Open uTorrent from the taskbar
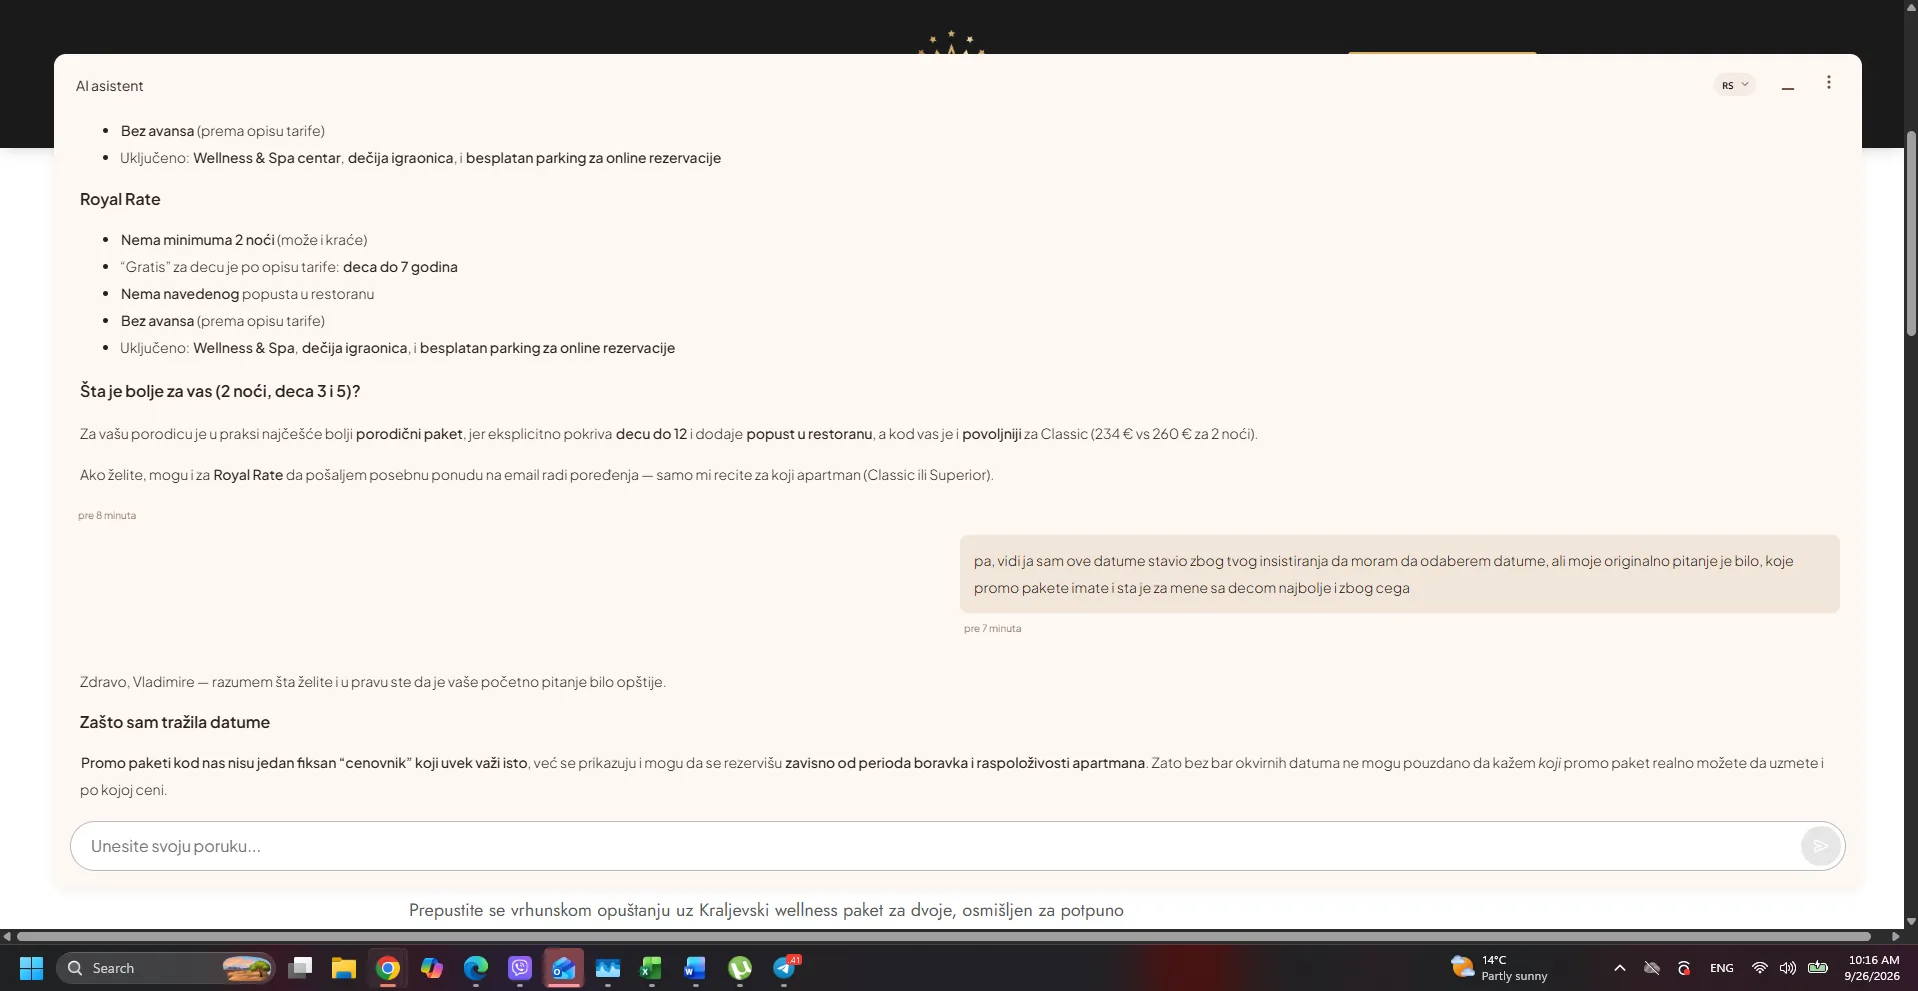1918x991 pixels. tap(740, 968)
